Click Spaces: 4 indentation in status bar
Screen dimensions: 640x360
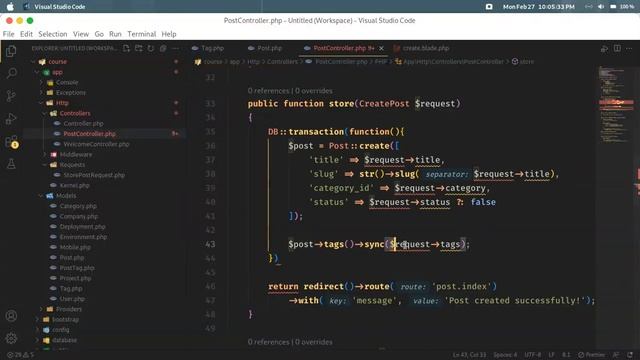[x=505, y=355]
